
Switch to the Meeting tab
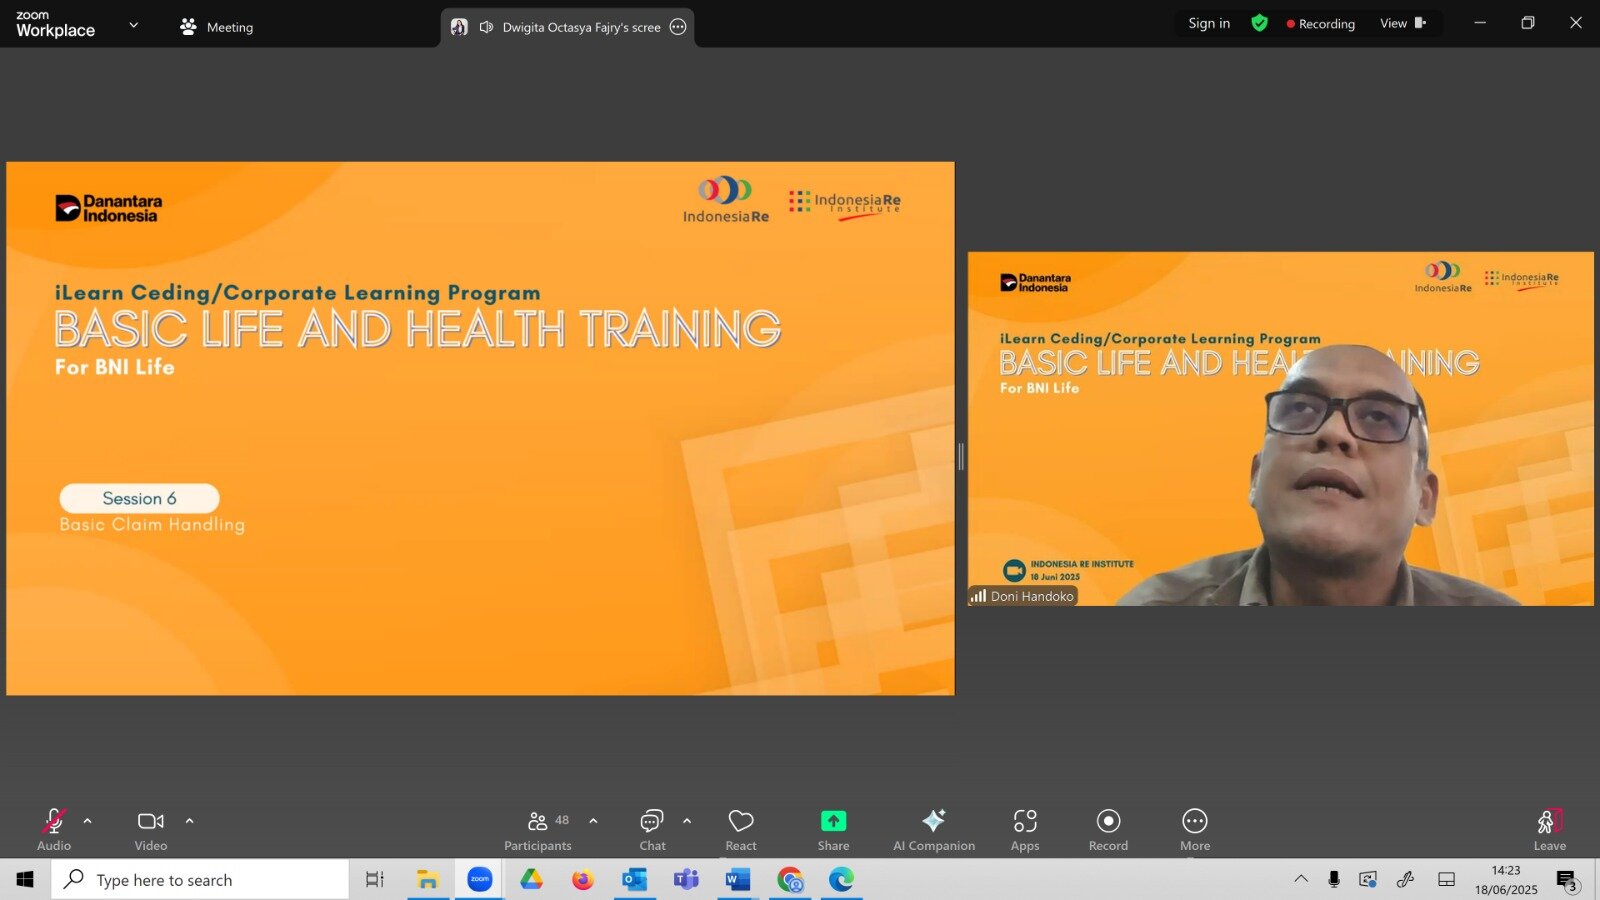216,27
